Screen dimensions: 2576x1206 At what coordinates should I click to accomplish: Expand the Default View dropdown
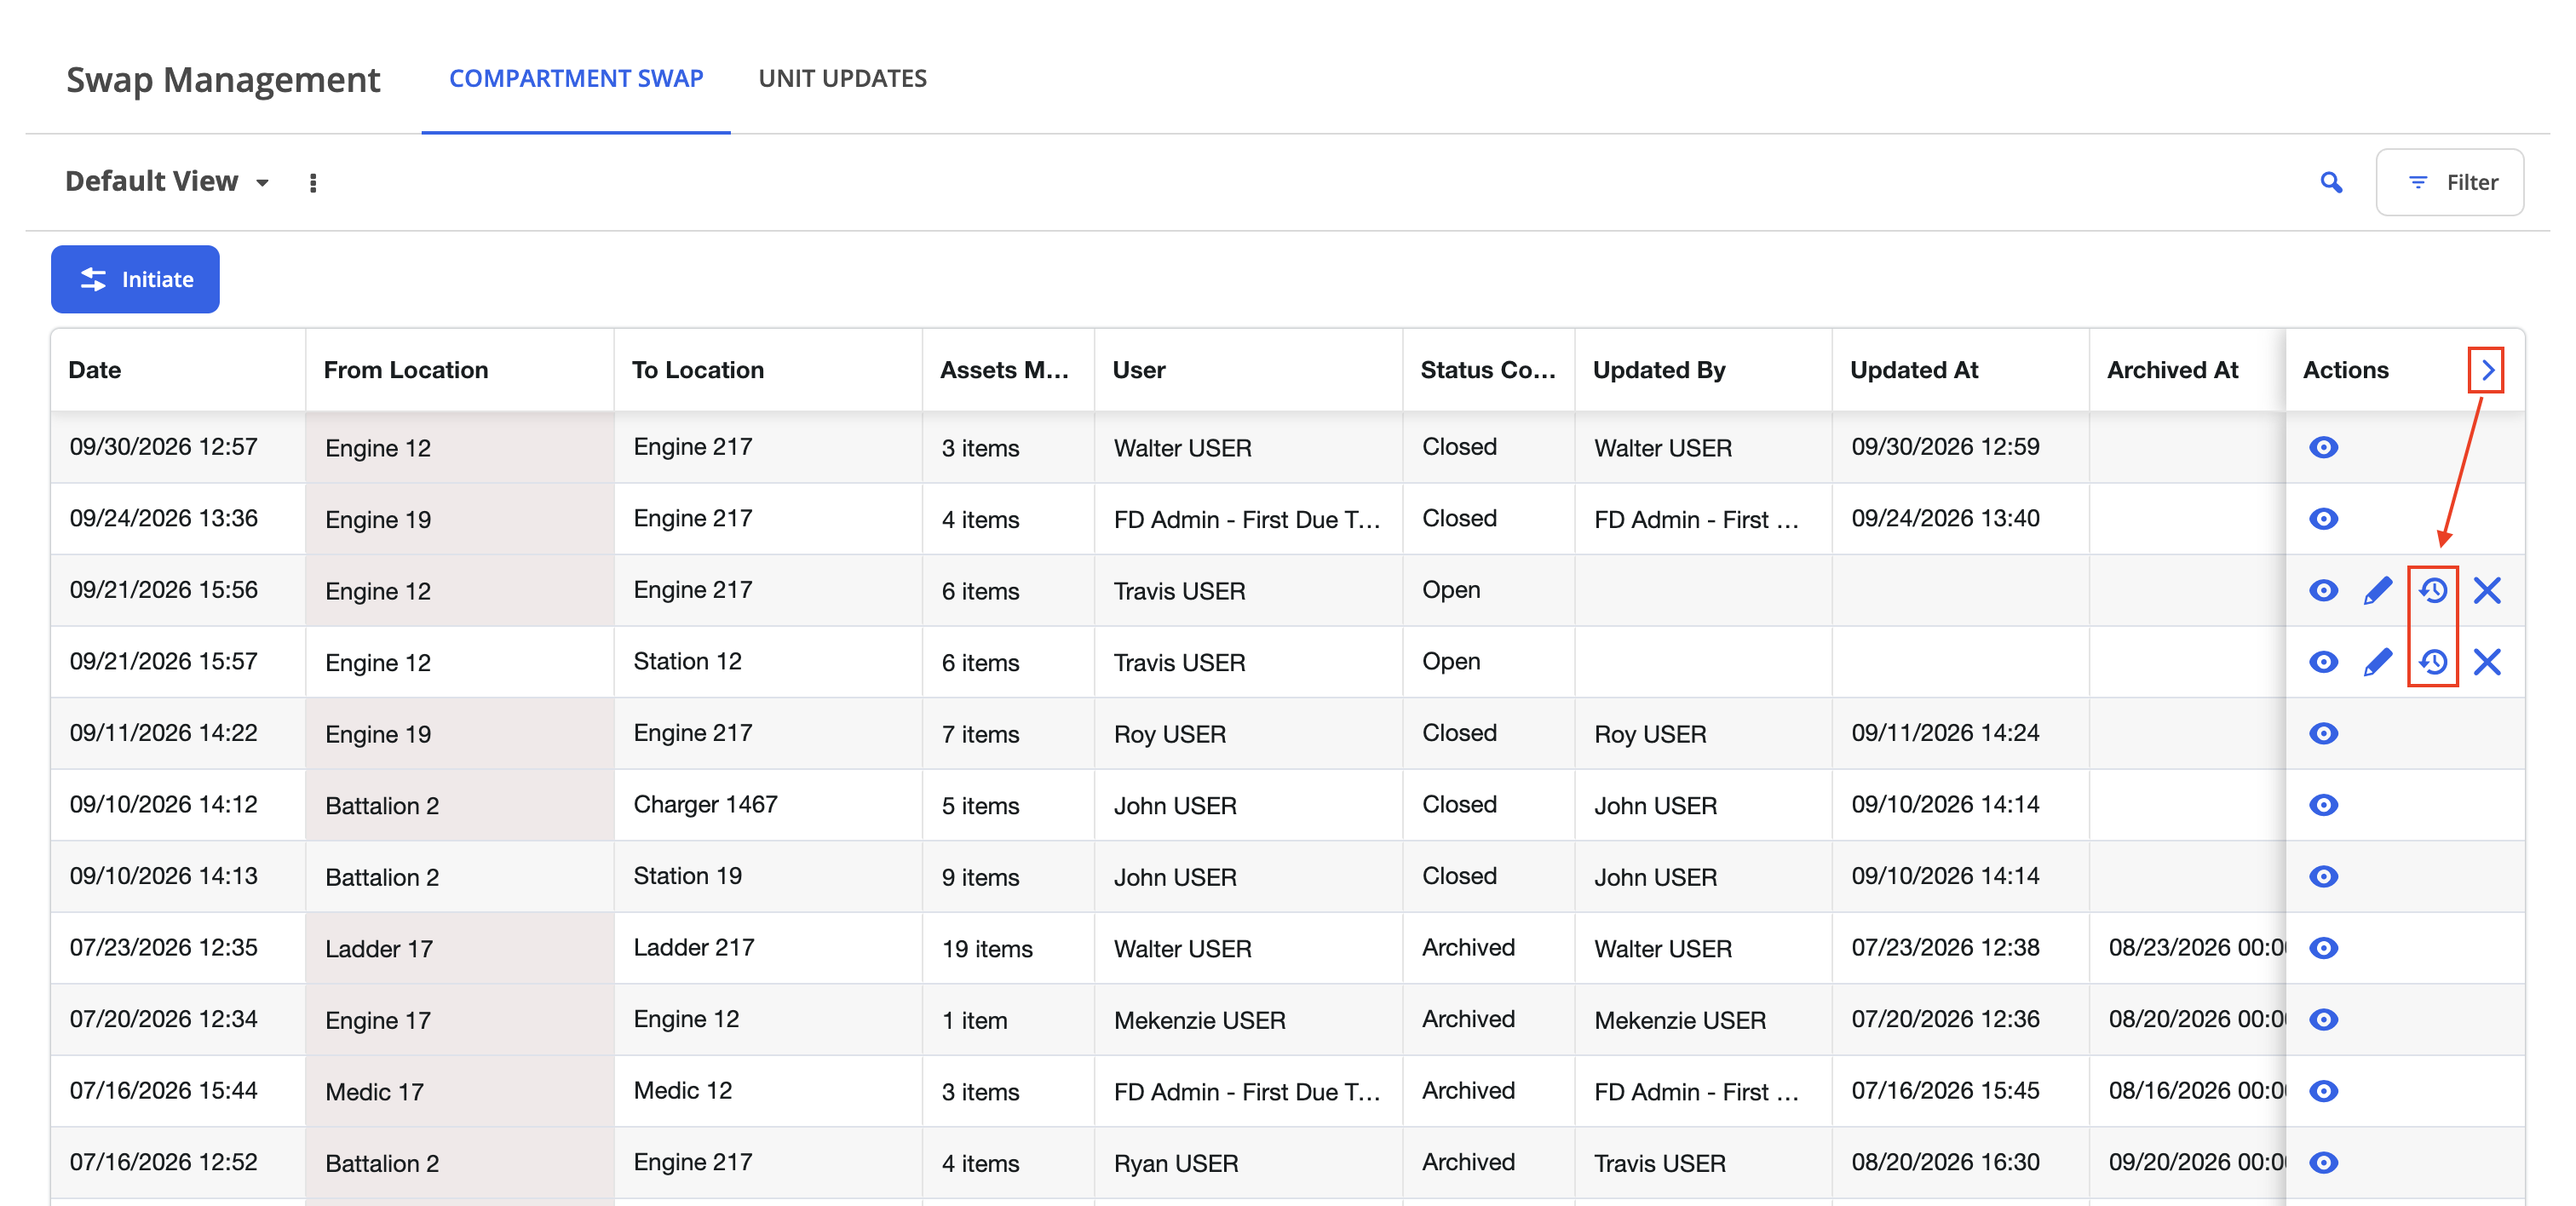[167, 182]
